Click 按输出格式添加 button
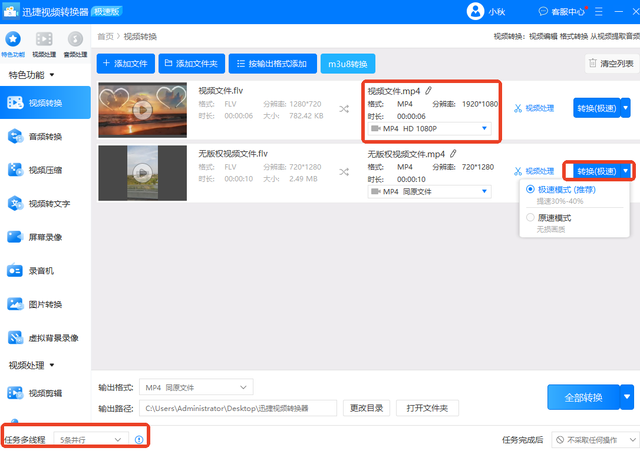This screenshot has height=451, width=640. [x=273, y=64]
